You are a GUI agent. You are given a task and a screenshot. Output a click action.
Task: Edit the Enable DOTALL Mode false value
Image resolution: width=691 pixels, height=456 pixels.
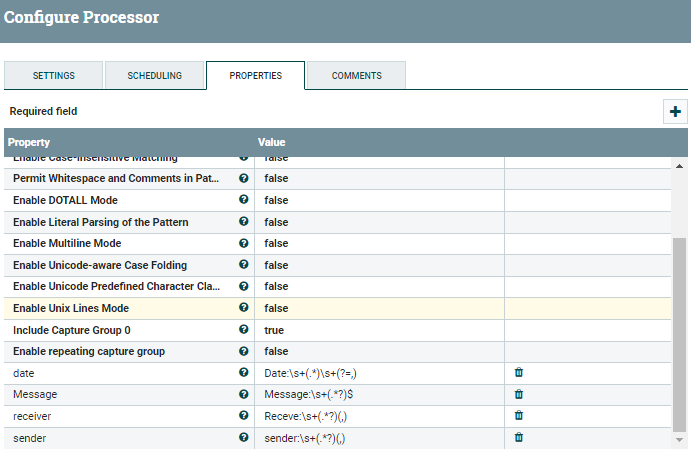click(x=380, y=200)
